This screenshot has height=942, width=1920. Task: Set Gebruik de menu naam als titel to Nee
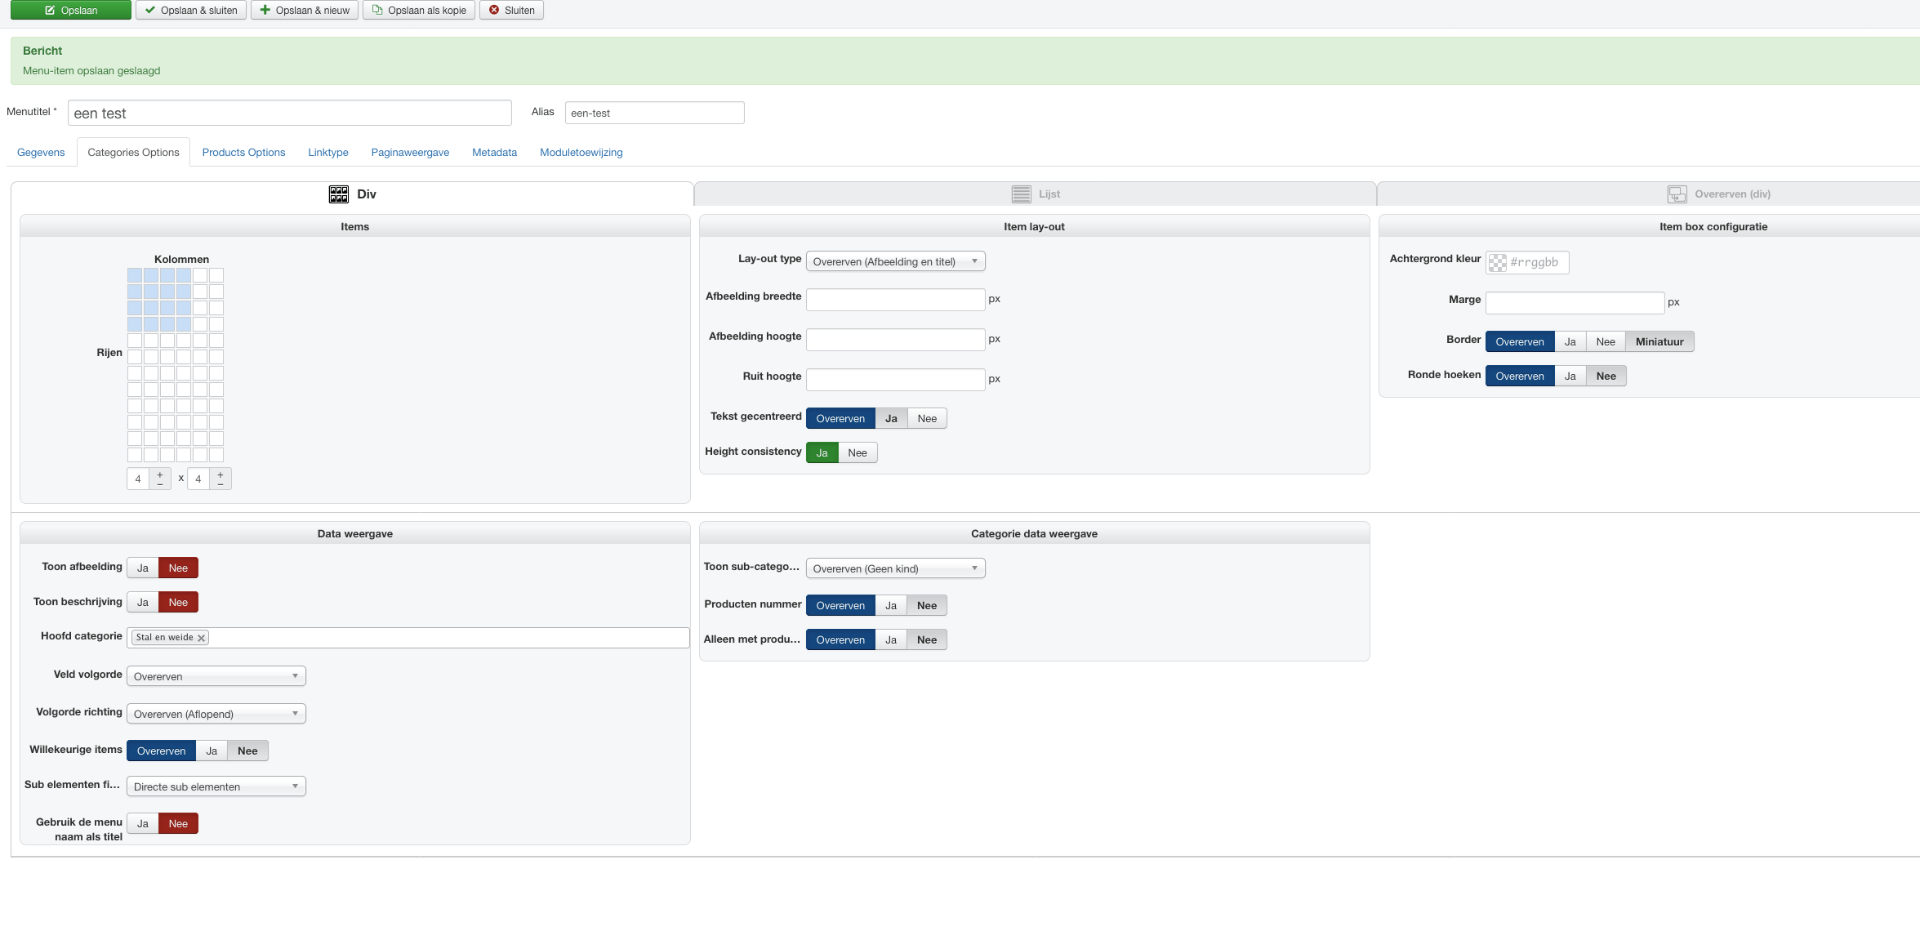(x=178, y=824)
